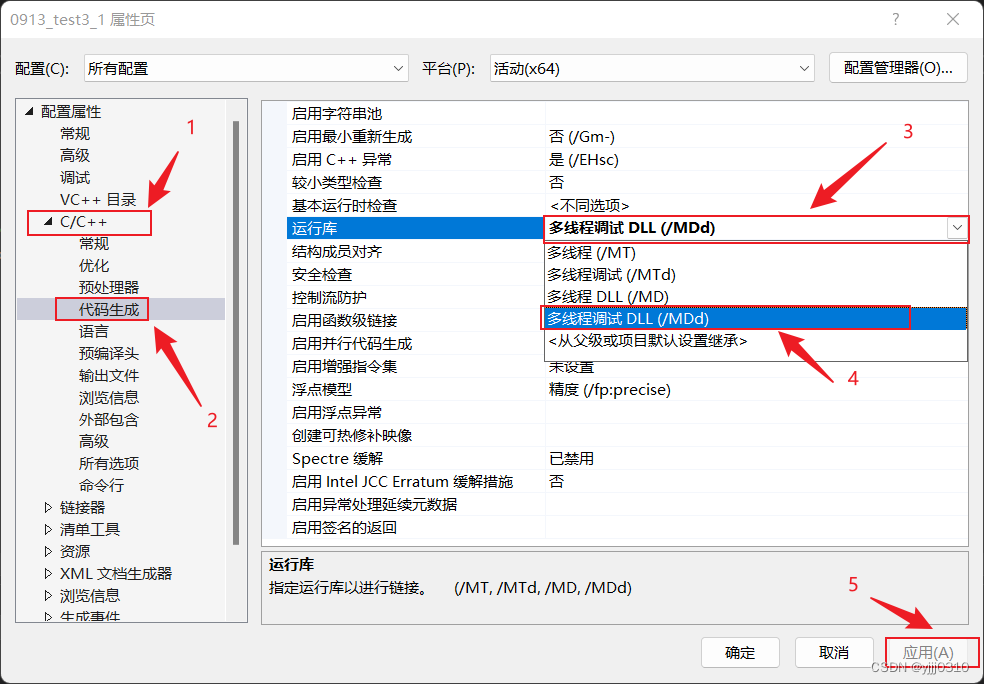Viewport: 984px width, 684px height.
Task: Expand the XML 文档生成器 node
Action: [48, 573]
